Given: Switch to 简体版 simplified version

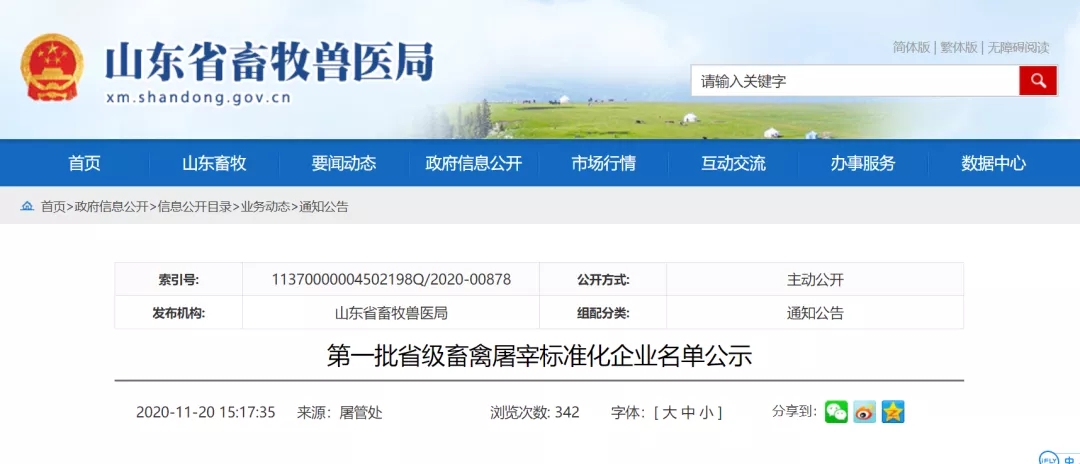Looking at the screenshot, I should tap(911, 48).
